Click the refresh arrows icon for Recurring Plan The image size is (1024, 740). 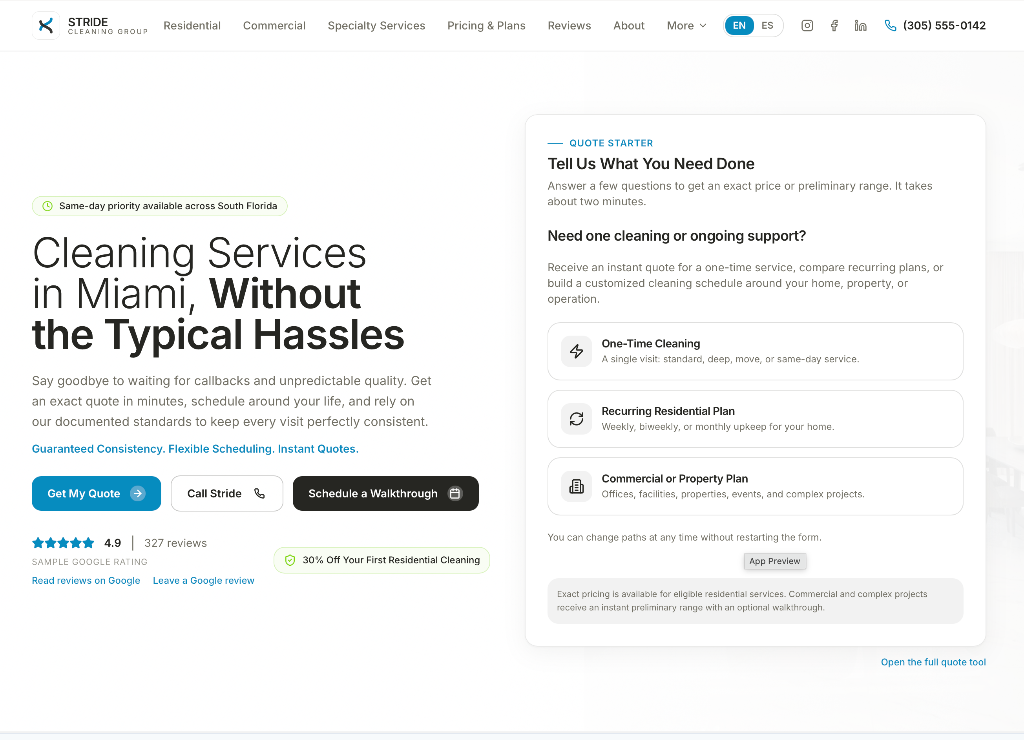pyautogui.click(x=576, y=419)
